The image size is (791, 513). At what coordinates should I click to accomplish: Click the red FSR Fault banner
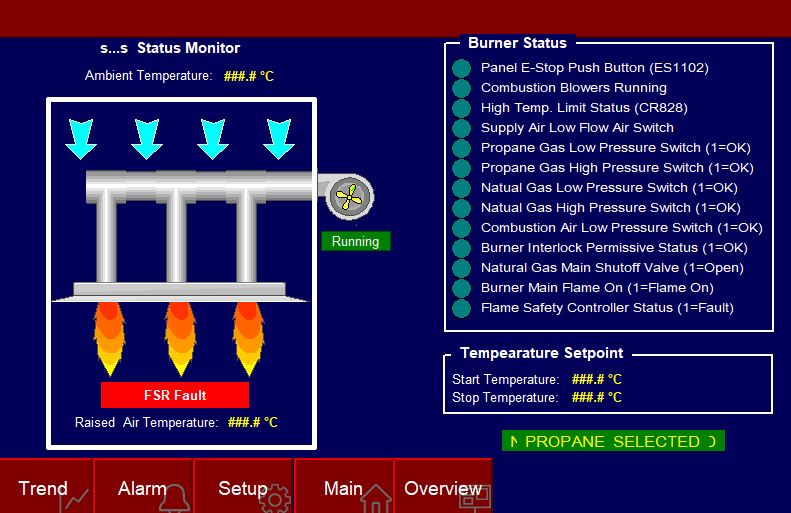tap(175, 395)
